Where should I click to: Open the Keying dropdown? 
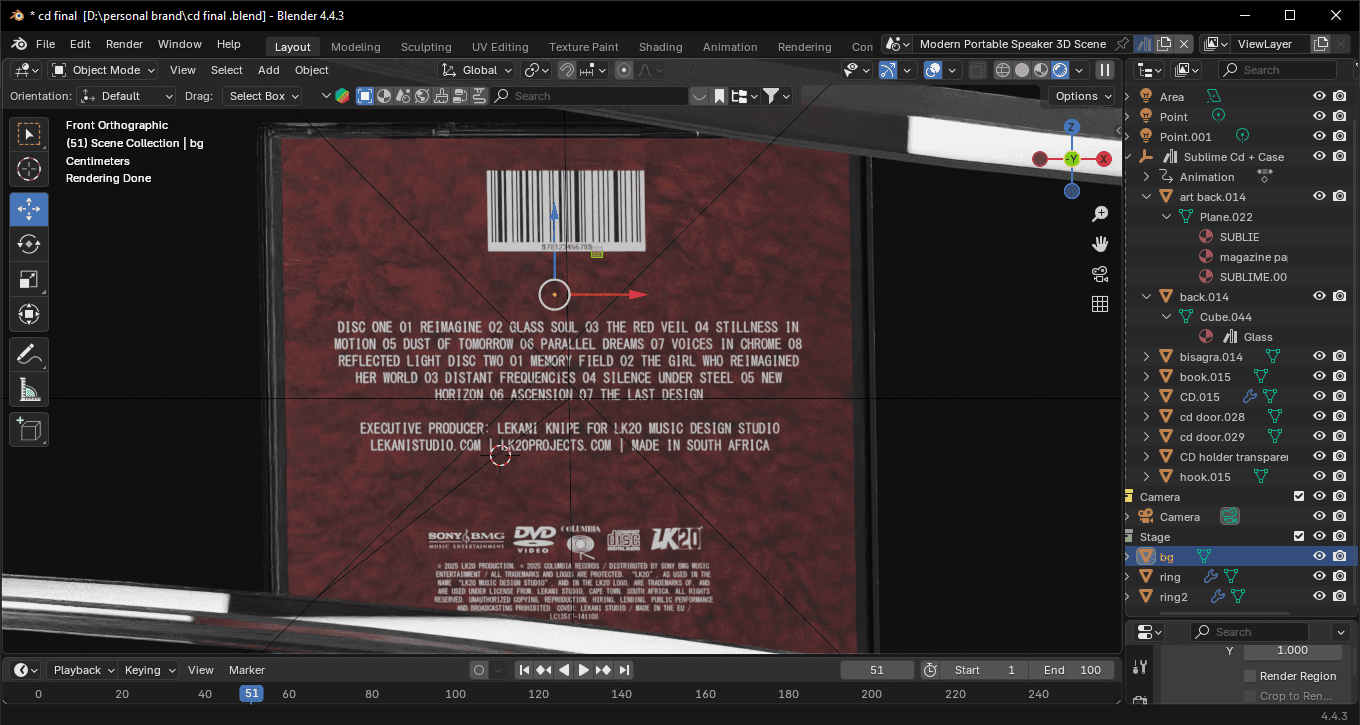149,670
